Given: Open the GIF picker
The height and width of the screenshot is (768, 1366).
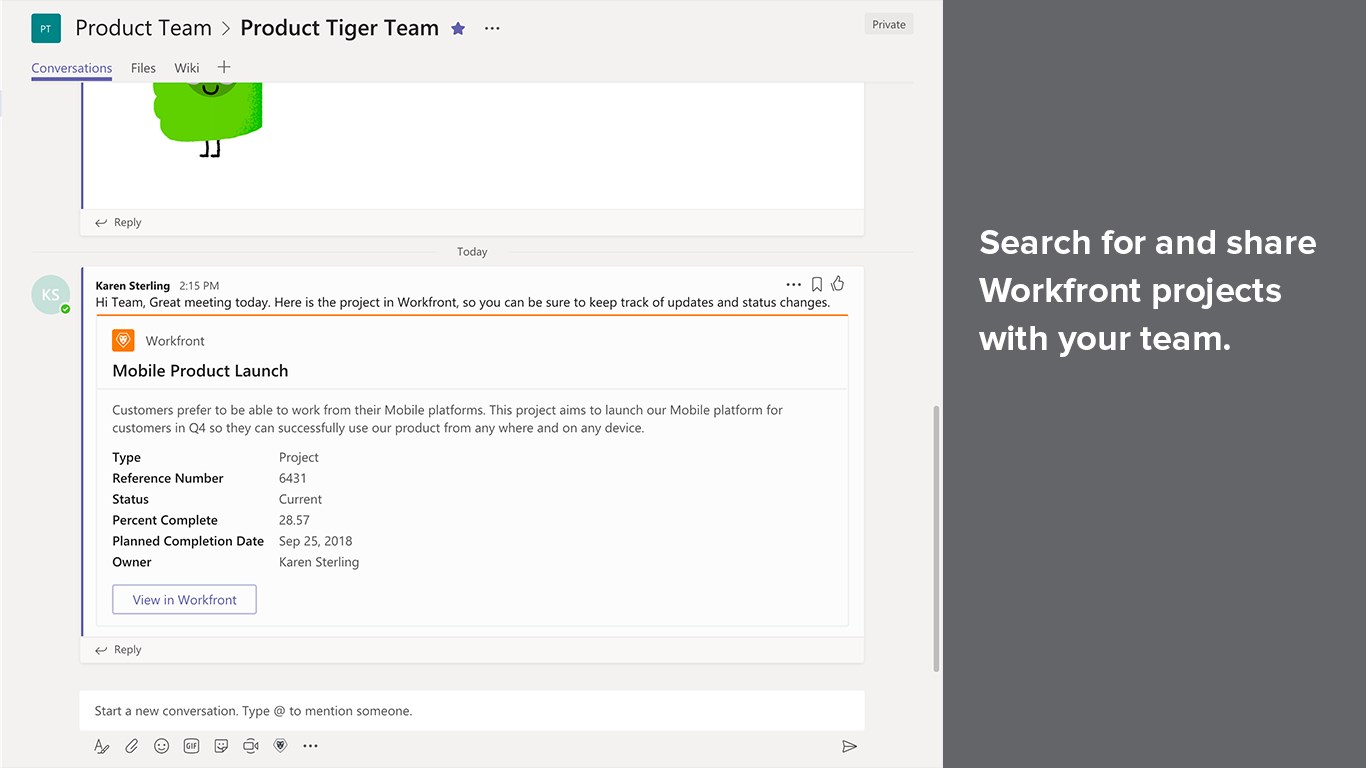Looking at the screenshot, I should tap(191, 746).
